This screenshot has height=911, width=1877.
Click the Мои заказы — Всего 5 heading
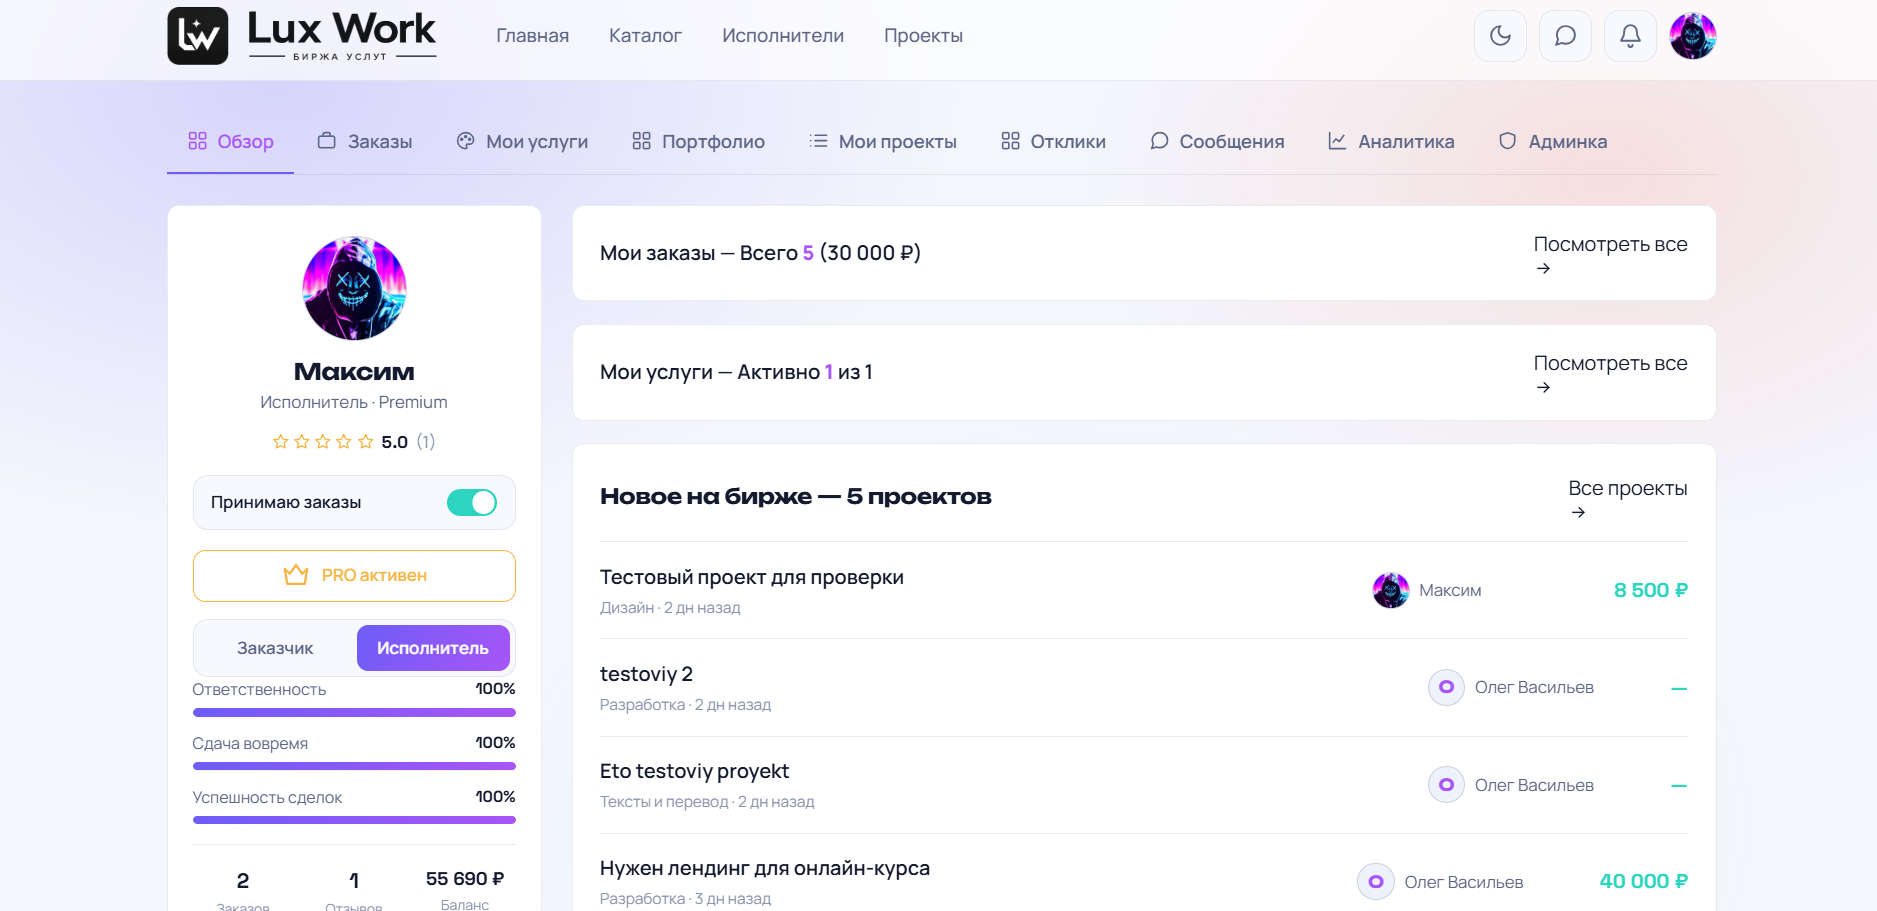[x=760, y=253]
